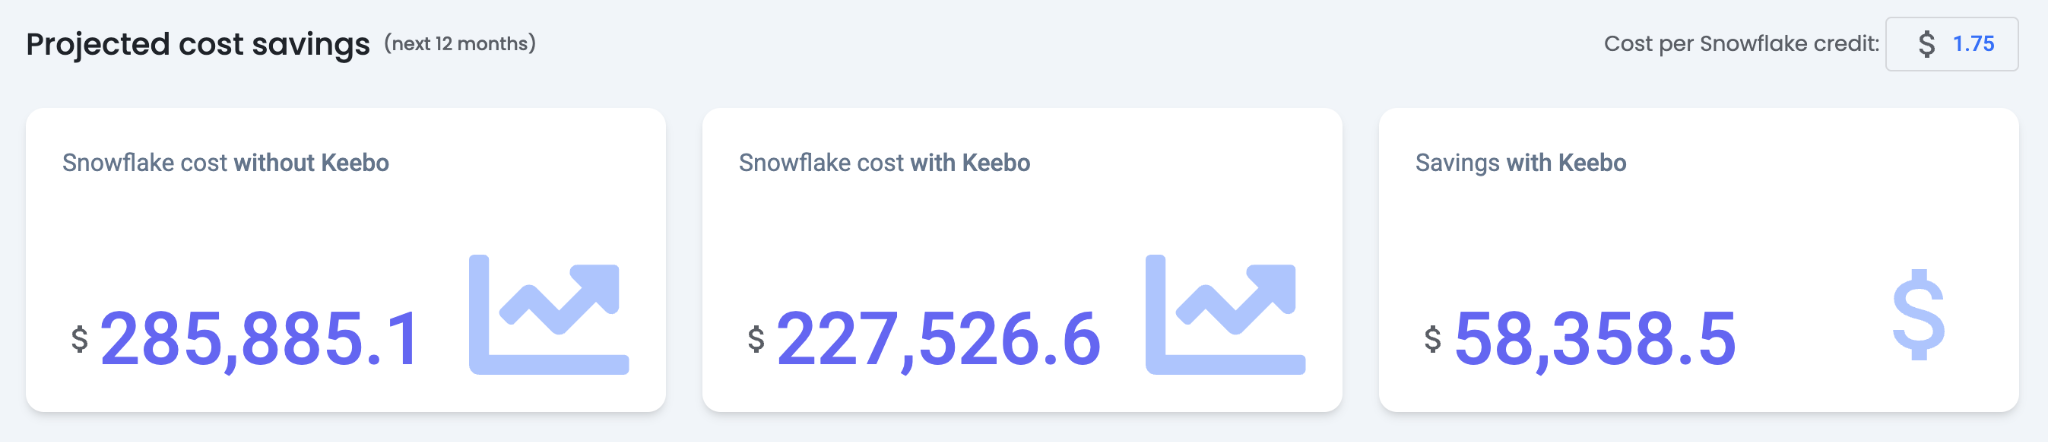This screenshot has width=2048, height=442.
Task: Click the "Snowflake cost without Keebo" card title
Action: pyautogui.click(x=225, y=163)
